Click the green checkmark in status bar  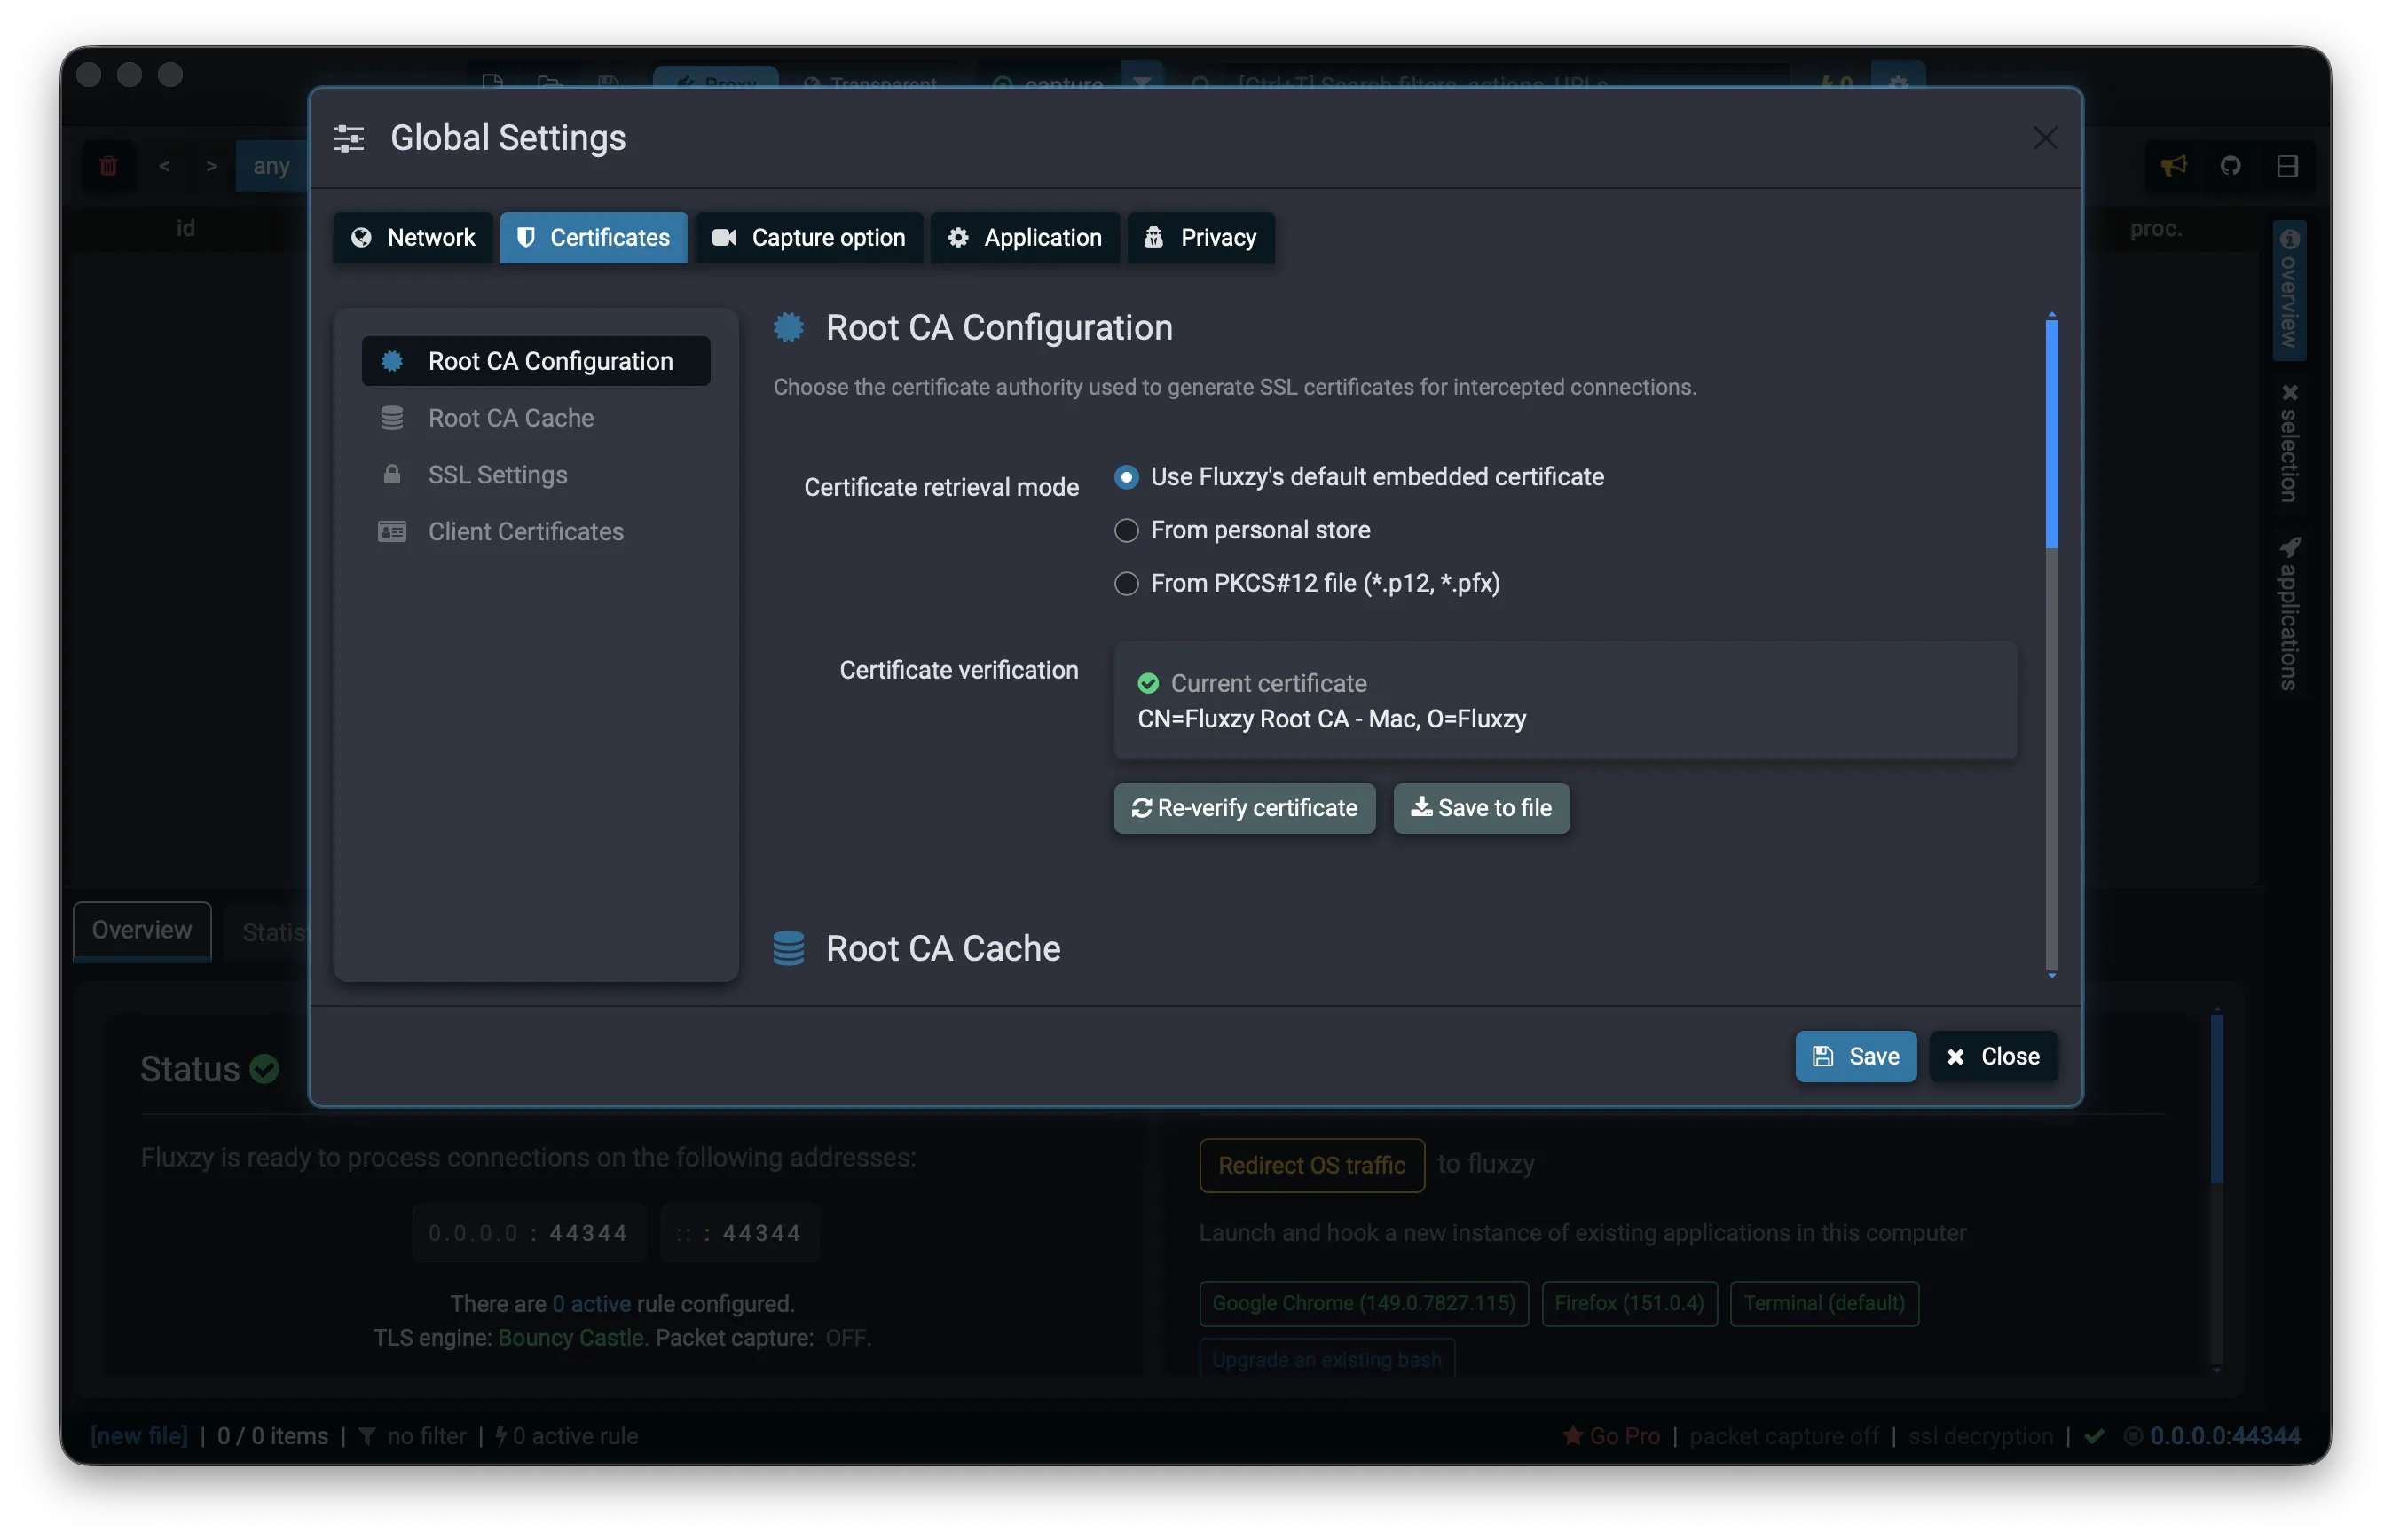(2094, 1436)
